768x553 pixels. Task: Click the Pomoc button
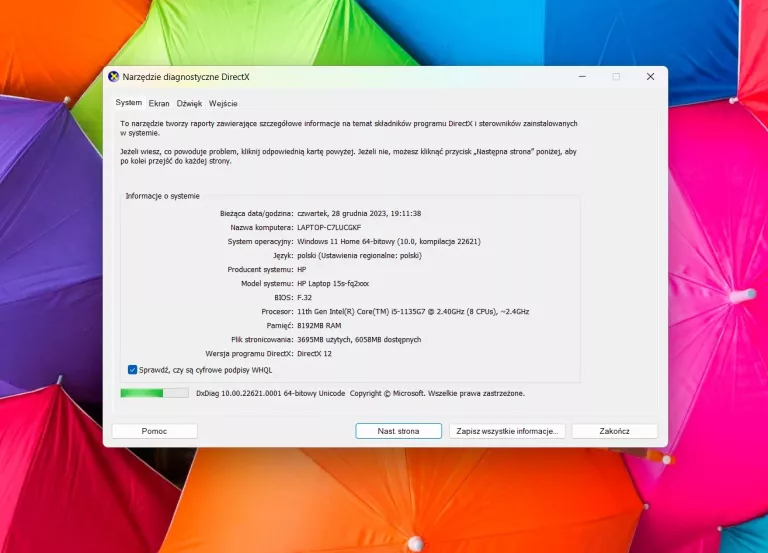point(154,431)
